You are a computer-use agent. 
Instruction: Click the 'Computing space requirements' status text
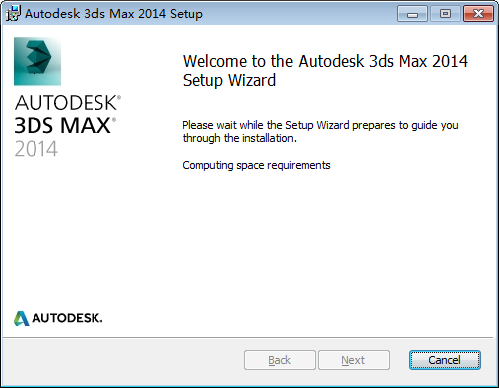tap(256, 165)
